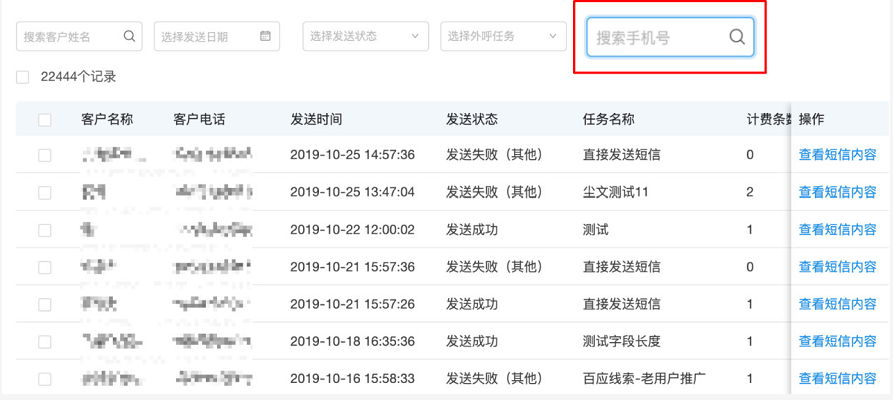
Task: Click the 任务名称 column header
Action: tap(608, 119)
